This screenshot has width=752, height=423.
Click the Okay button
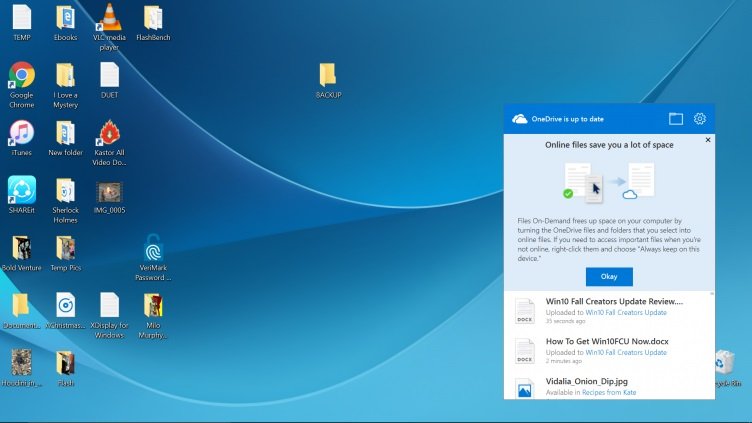click(x=609, y=277)
